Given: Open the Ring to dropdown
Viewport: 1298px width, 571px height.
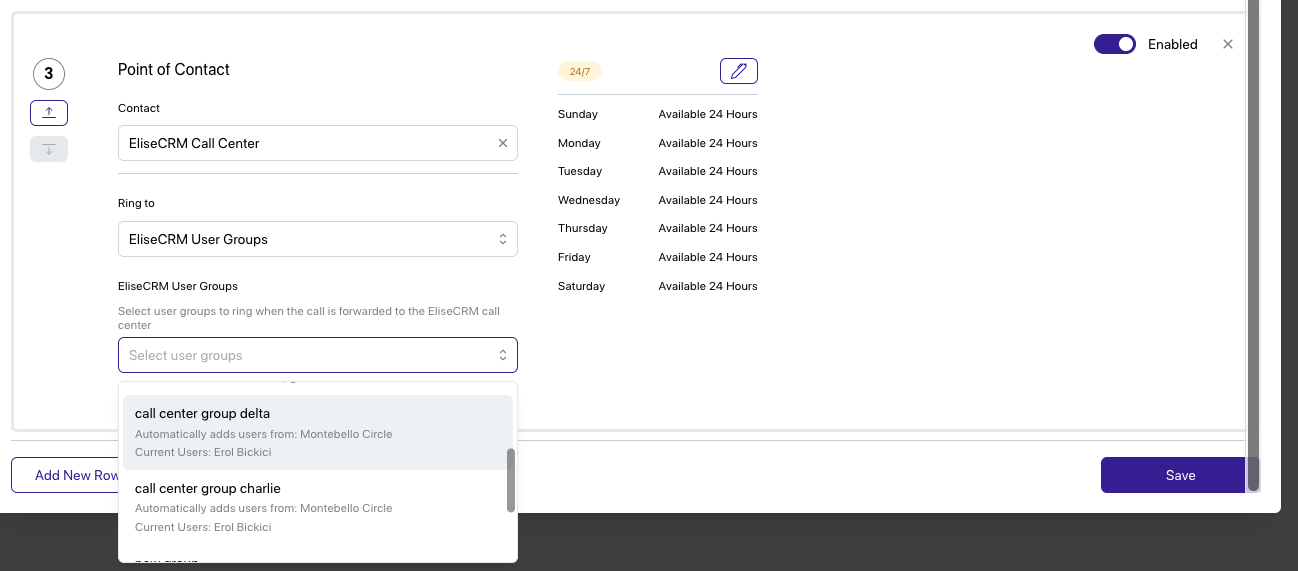Looking at the screenshot, I should (x=318, y=239).
